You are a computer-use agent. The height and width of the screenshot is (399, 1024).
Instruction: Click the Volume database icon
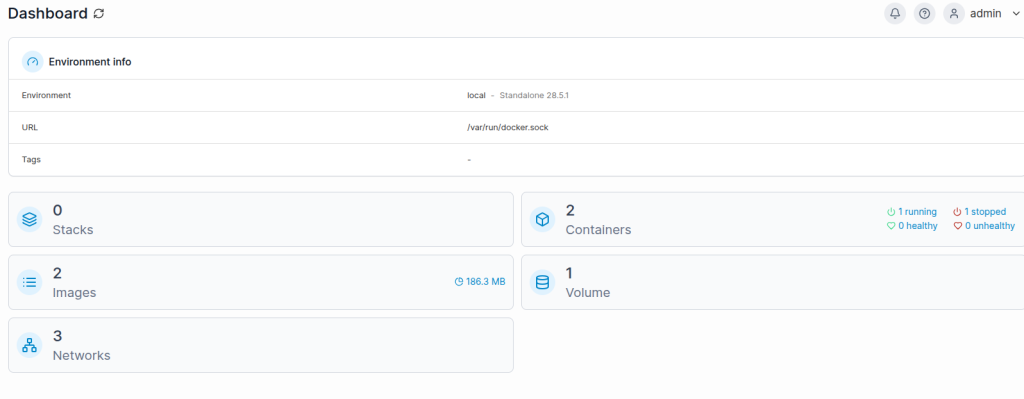[542, 283]
